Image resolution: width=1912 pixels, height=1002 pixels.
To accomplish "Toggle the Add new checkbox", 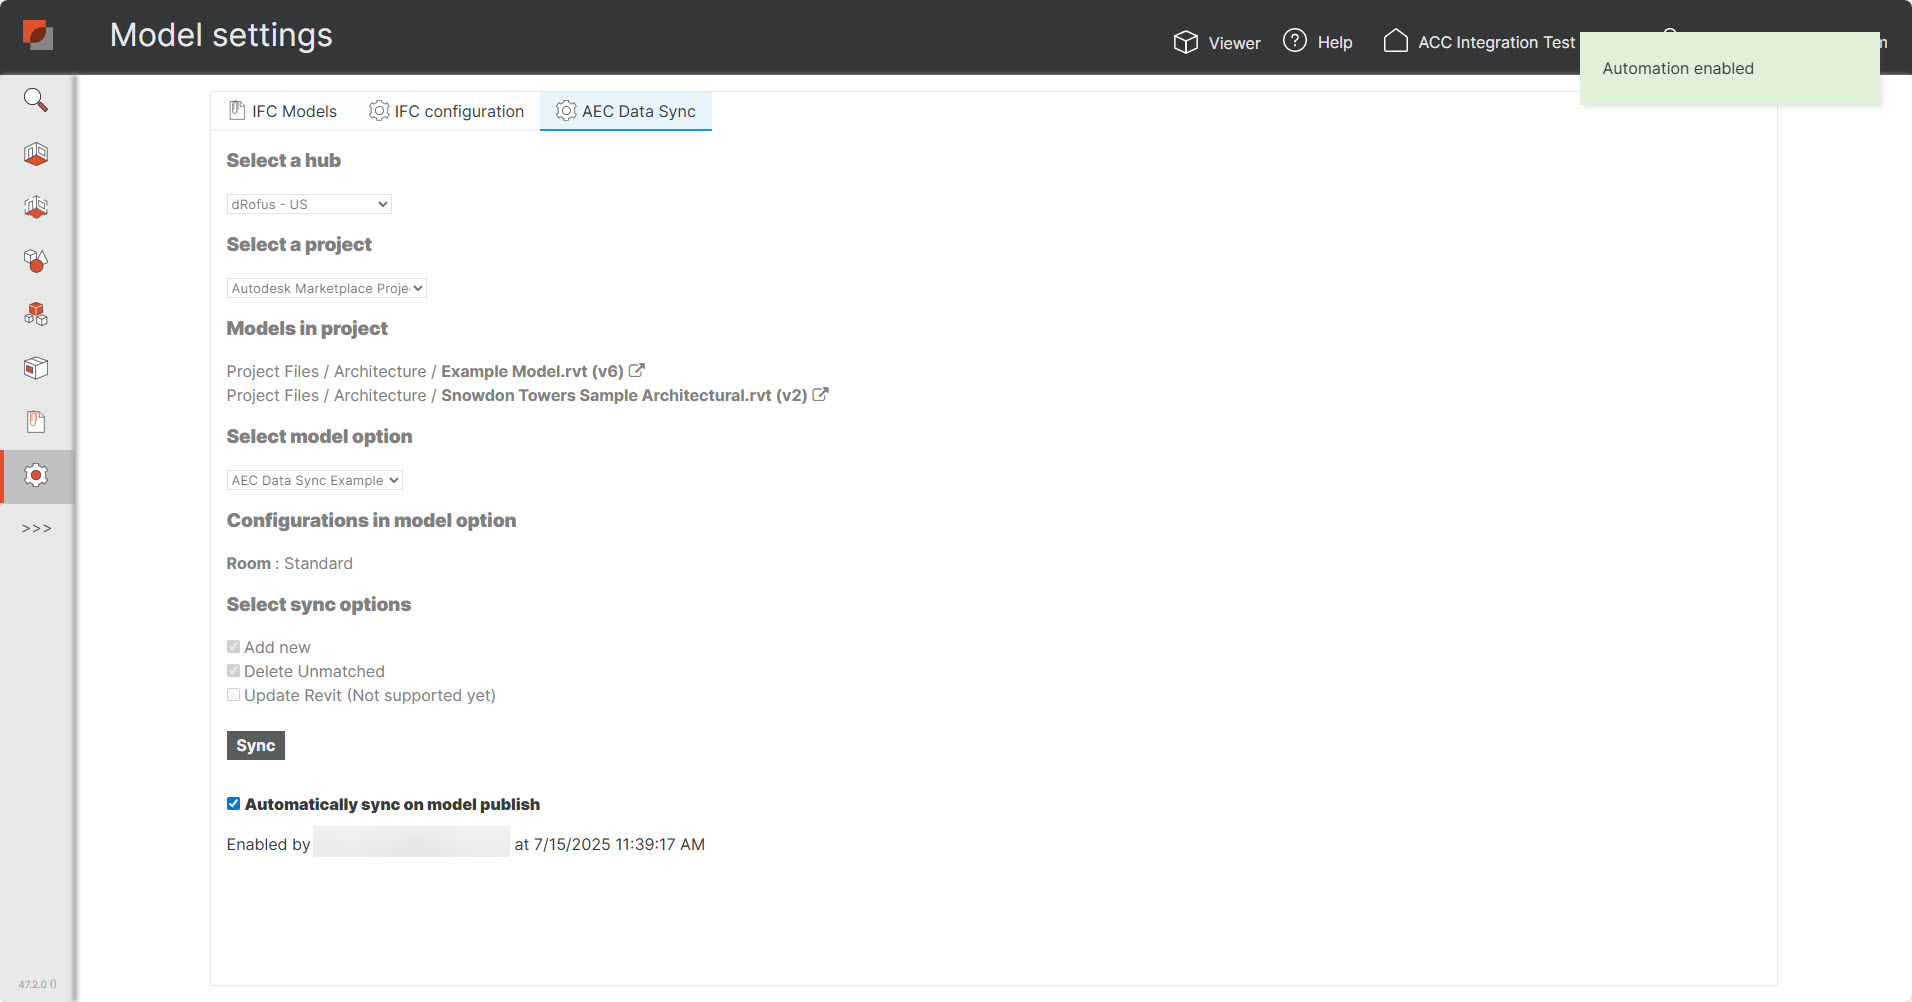I will pyautogui.click(x=233, y=647).
